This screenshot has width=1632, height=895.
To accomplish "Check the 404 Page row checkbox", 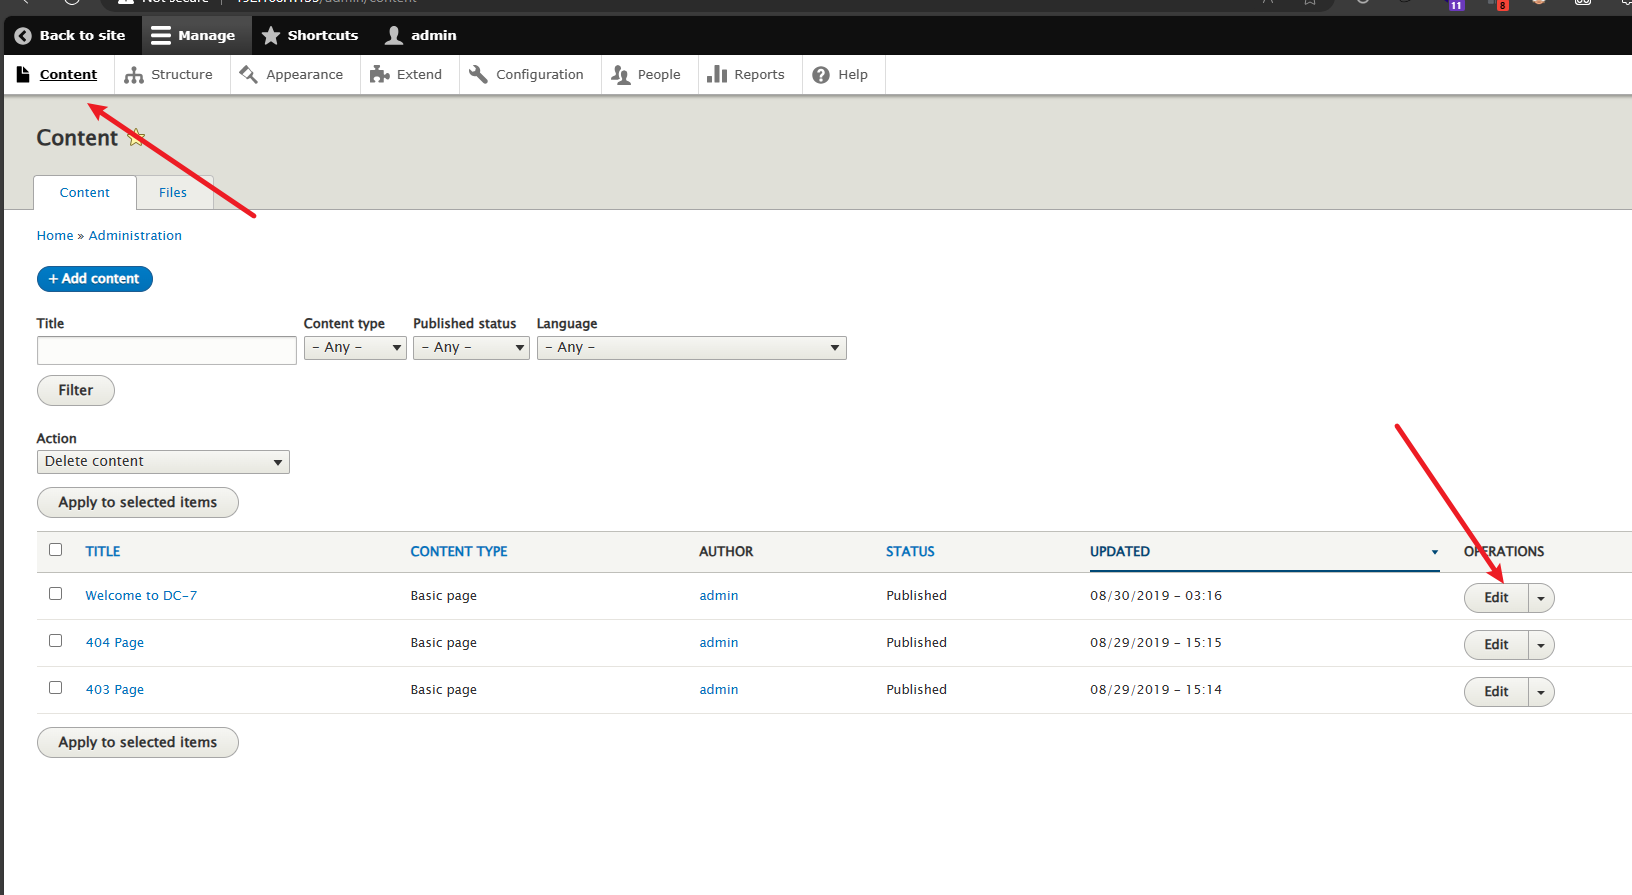I will (55, 640).
